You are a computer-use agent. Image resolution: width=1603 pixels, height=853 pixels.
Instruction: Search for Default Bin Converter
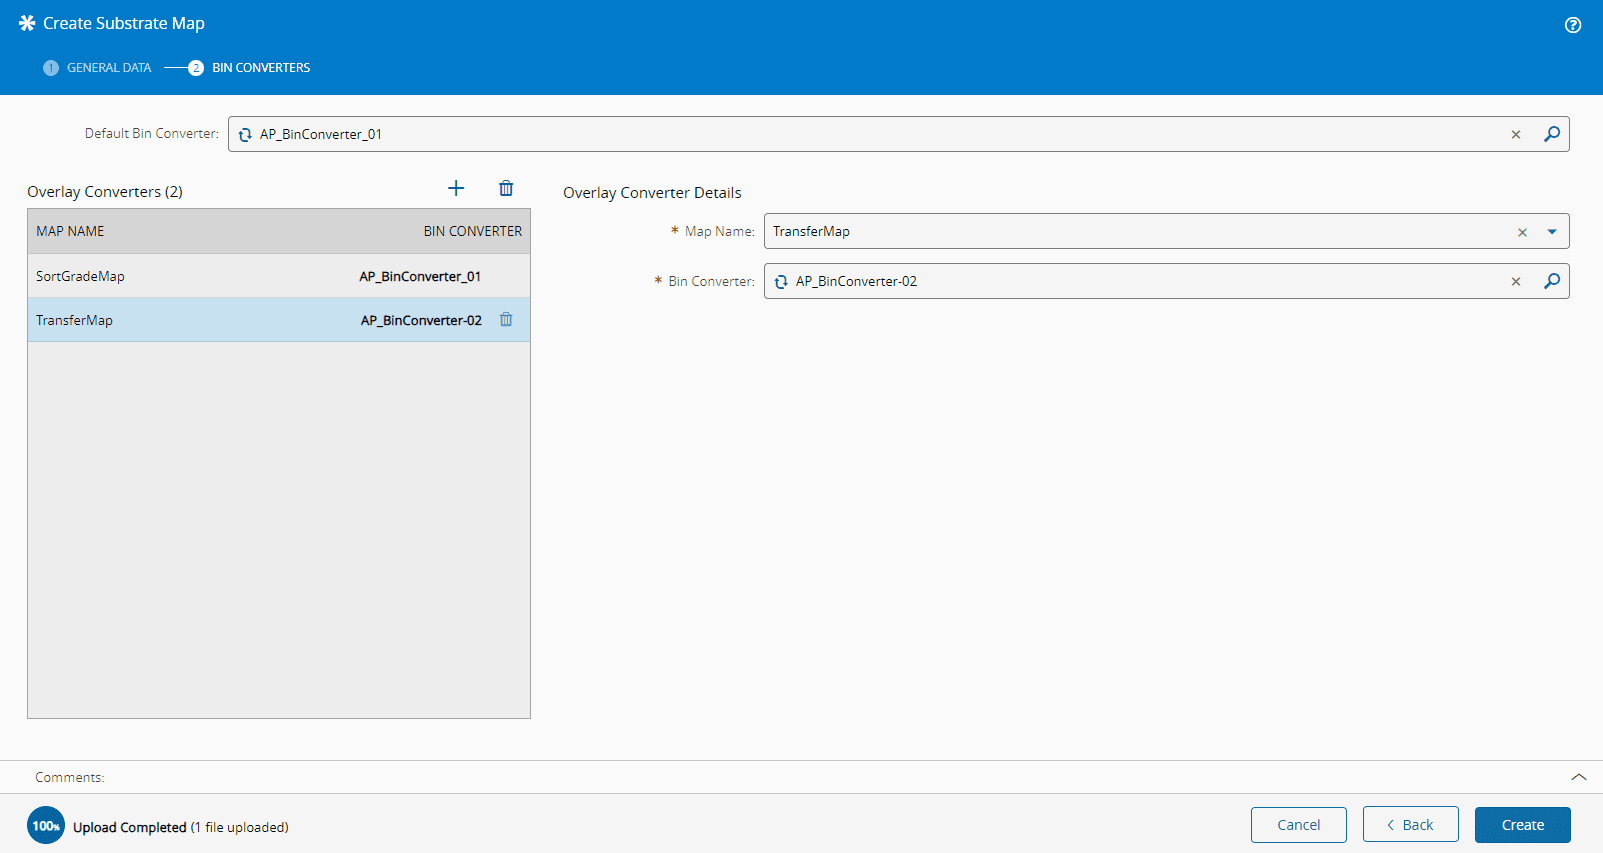pos(1551,134)
